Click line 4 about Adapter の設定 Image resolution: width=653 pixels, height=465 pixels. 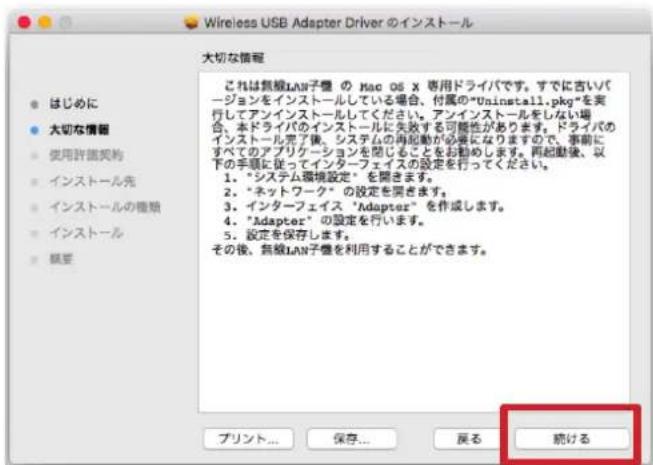click(x=324, y=221)
